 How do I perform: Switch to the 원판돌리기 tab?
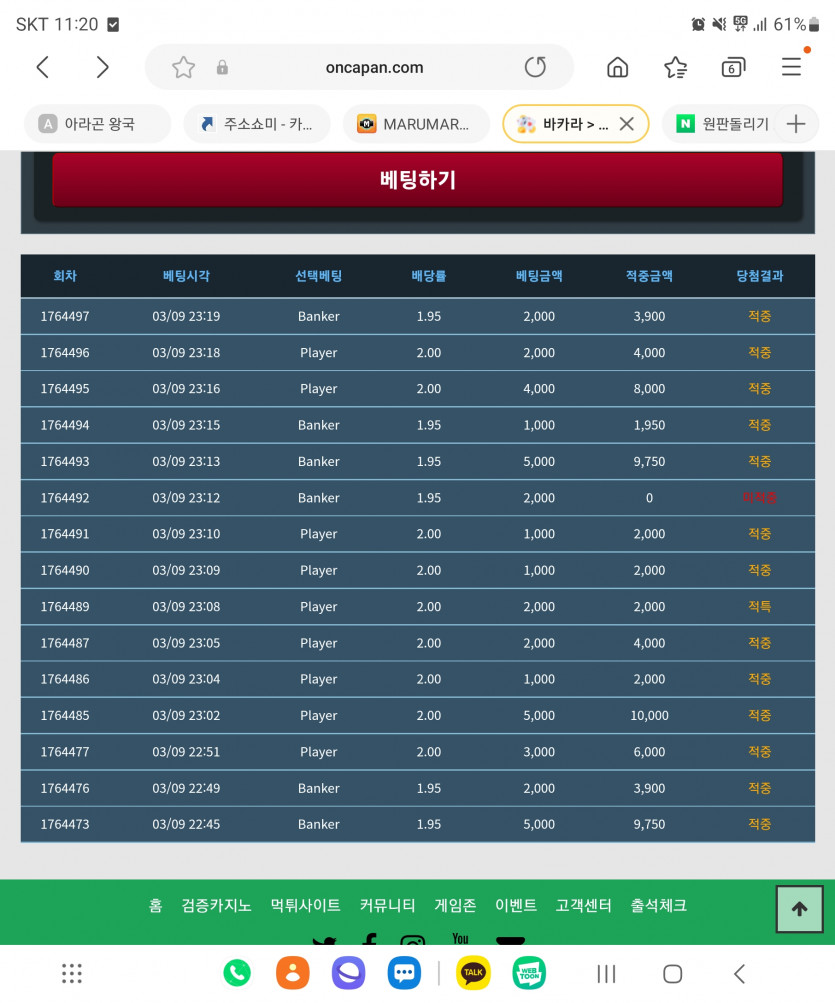[x=723, y=124]
